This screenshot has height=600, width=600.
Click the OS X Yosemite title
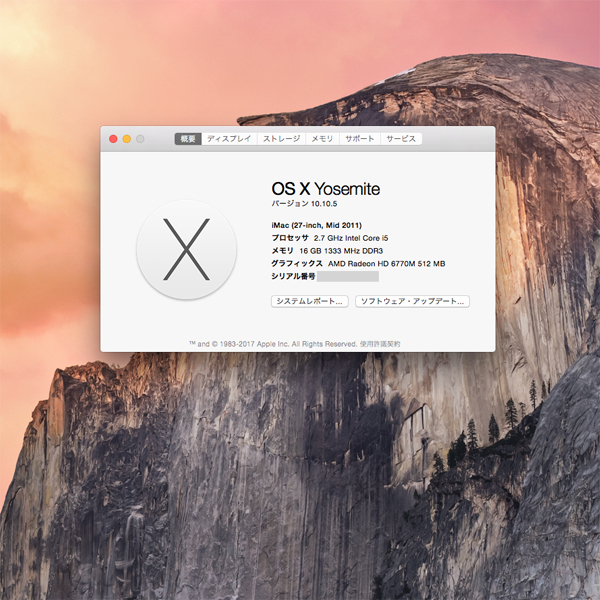coord(326,189)
